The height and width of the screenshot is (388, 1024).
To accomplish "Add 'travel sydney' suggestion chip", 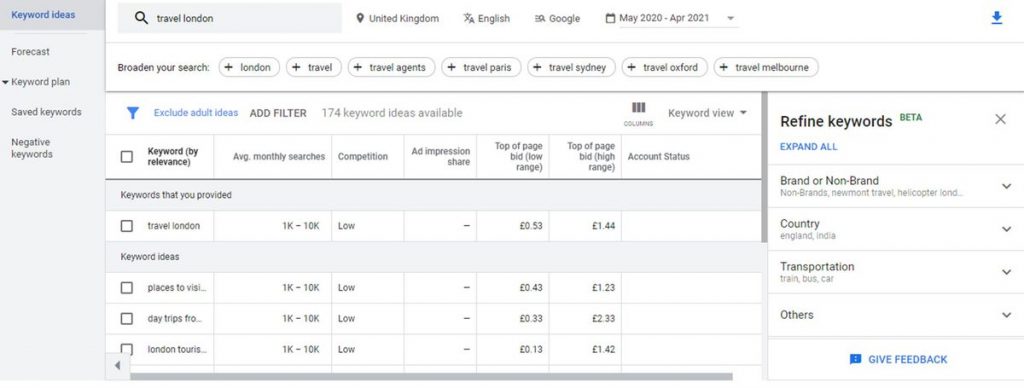I will (571, 67).
